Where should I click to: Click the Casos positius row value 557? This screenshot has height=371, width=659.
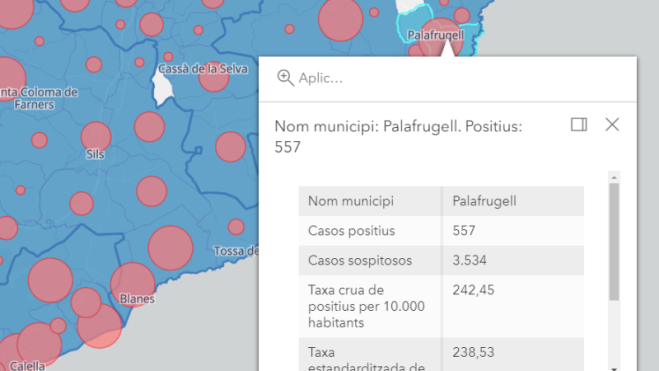click(464, 231)
